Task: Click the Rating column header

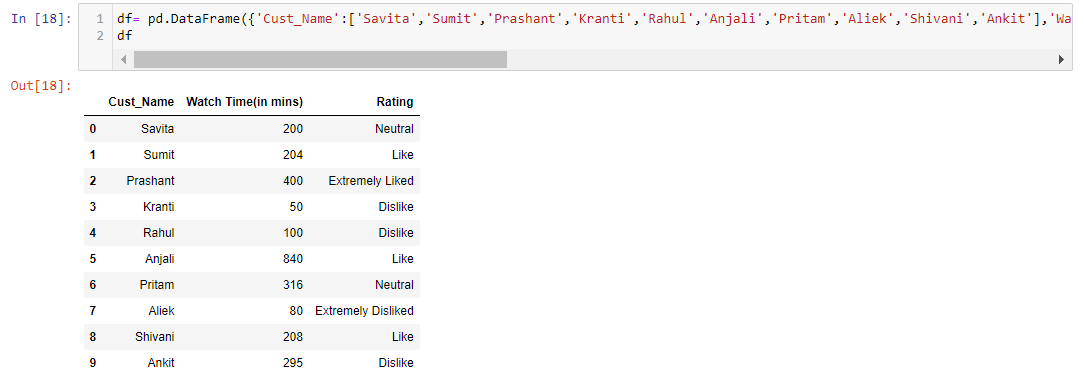Action: [x=395, y=102]
